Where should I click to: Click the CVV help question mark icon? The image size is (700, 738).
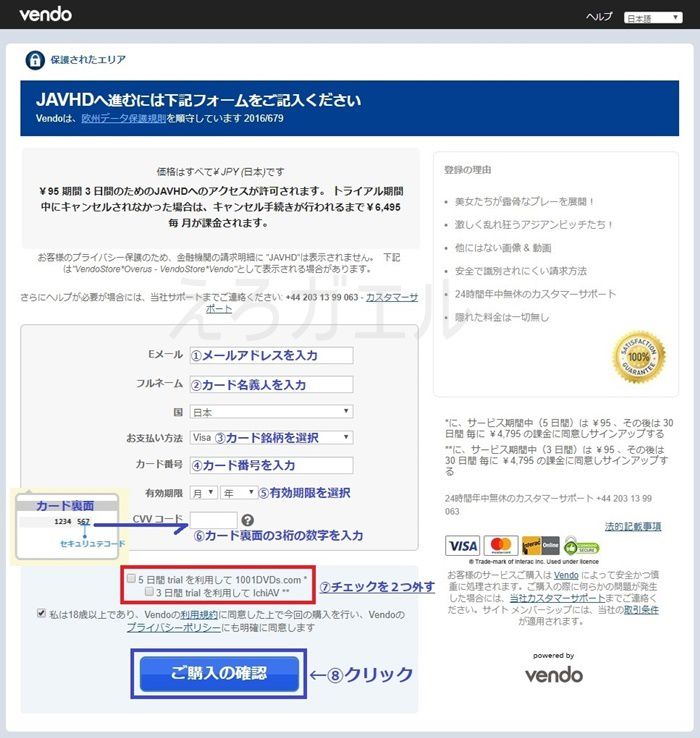pyautogui.click(x=248, y=520)
